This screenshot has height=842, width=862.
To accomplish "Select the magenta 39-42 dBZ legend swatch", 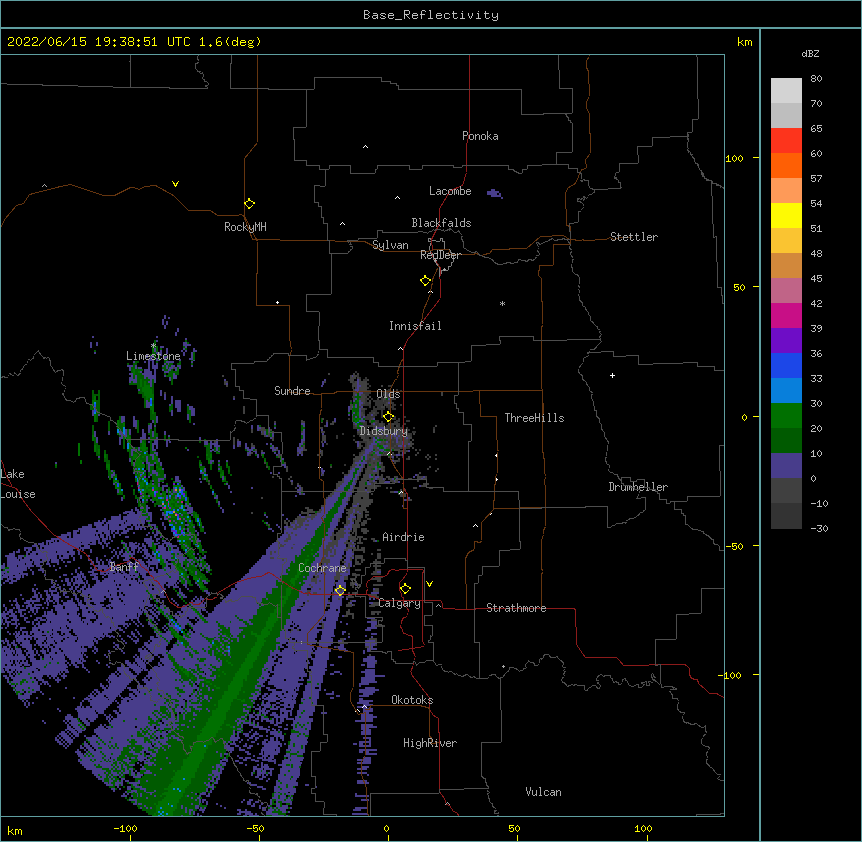I will 786,315.
